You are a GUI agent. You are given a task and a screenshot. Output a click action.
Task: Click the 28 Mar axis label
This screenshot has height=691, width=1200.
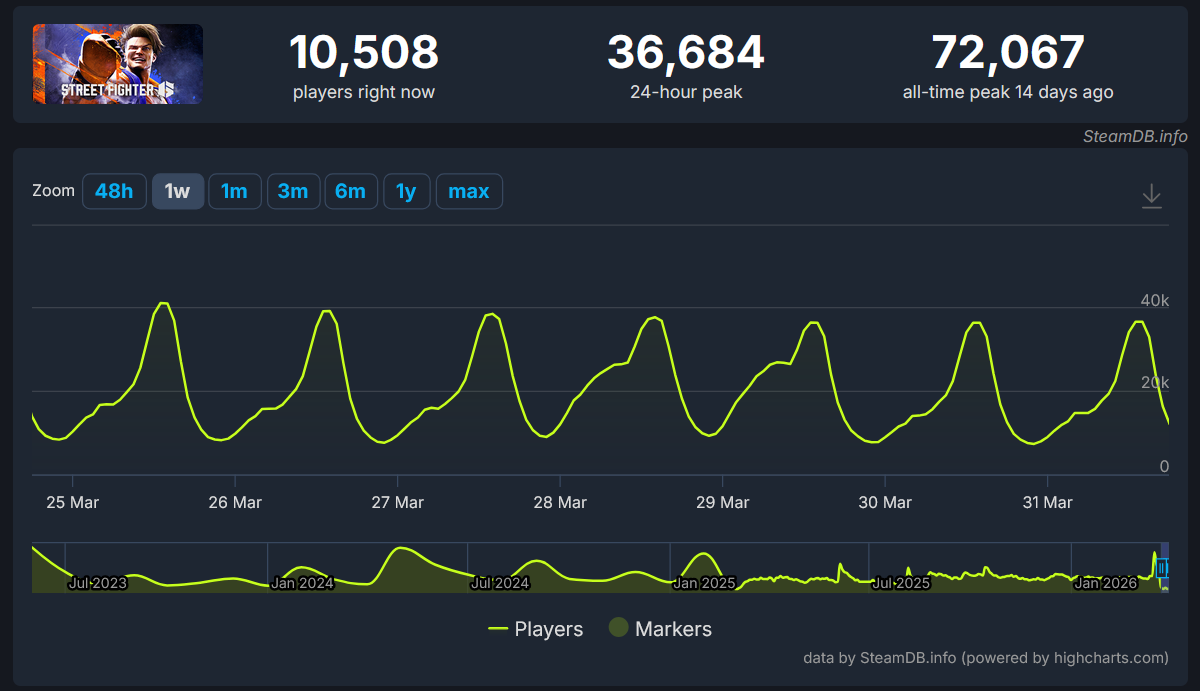pyautogui.click(x=560, y=502)
